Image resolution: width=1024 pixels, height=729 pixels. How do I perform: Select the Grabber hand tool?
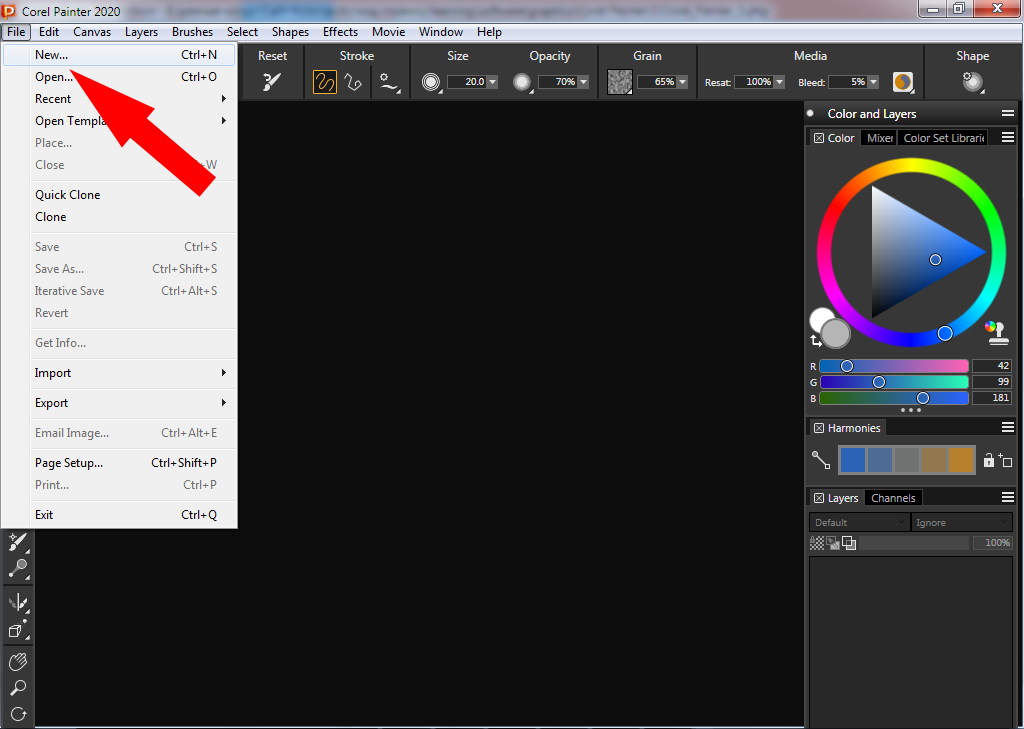(17, 662)
